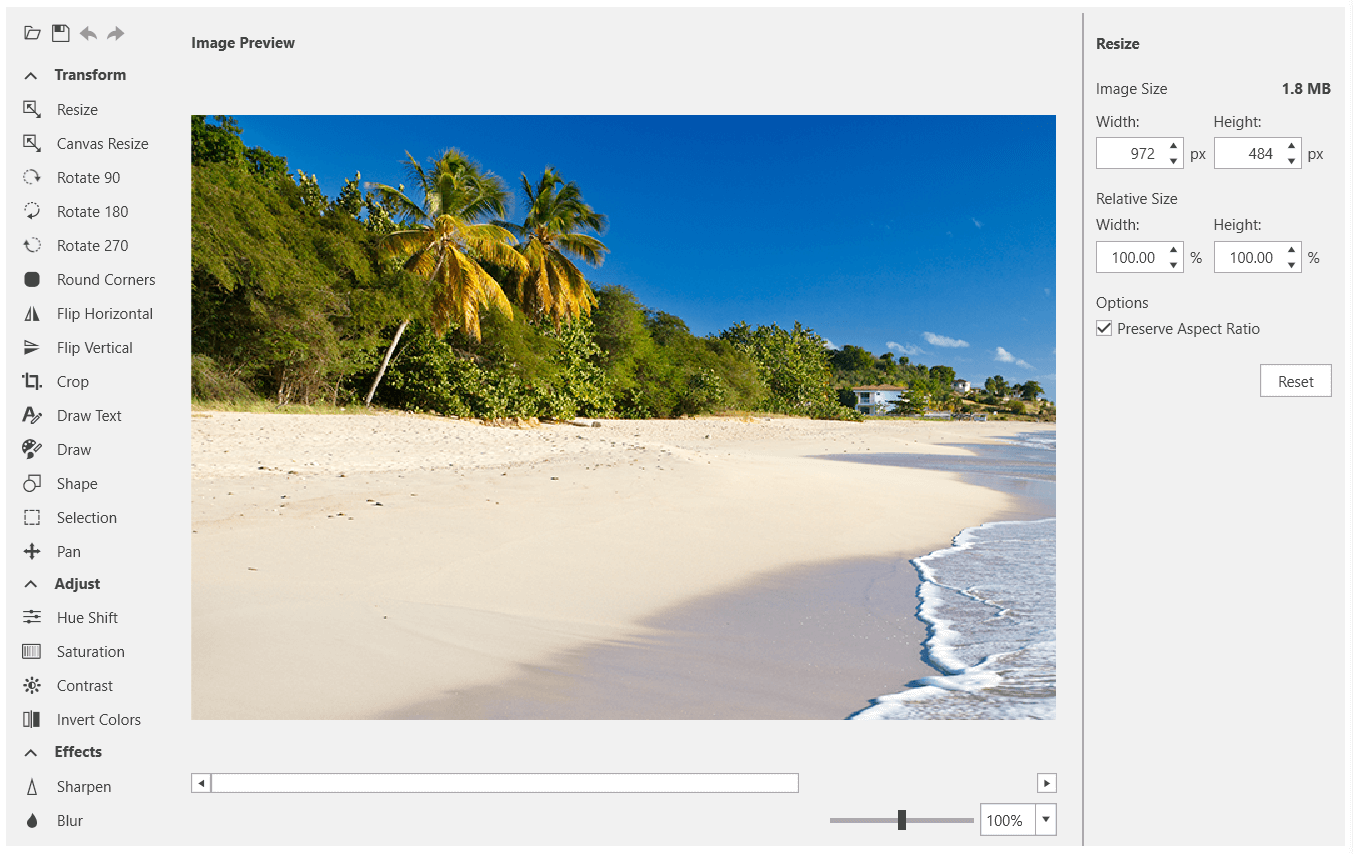Save the image with the save icon
Screen dimensions: 1353x854
tap(60, 32)
